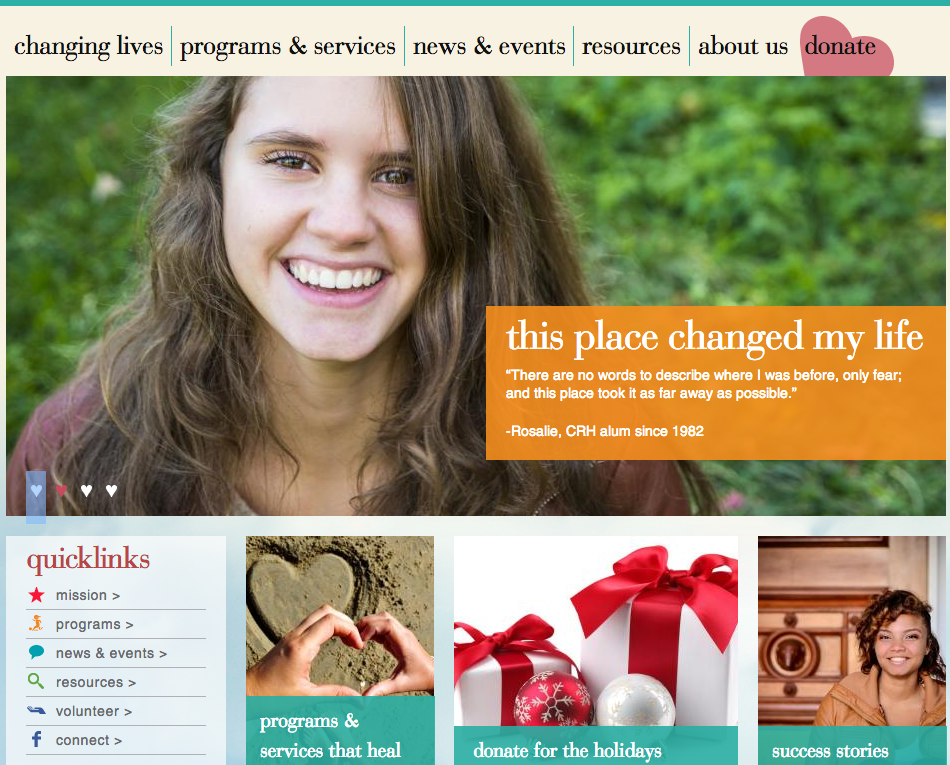Open the news & events menu
Image resolution: width=950 pixels, height=765 pixels.
[489, 46]
